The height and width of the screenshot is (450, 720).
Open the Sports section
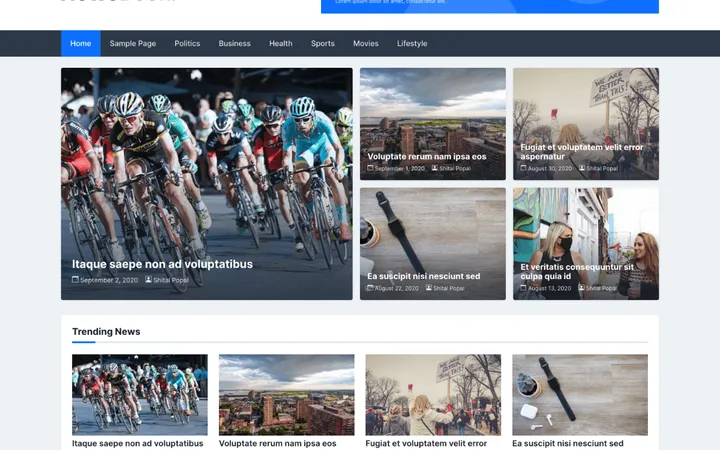(x=322, y=44)
